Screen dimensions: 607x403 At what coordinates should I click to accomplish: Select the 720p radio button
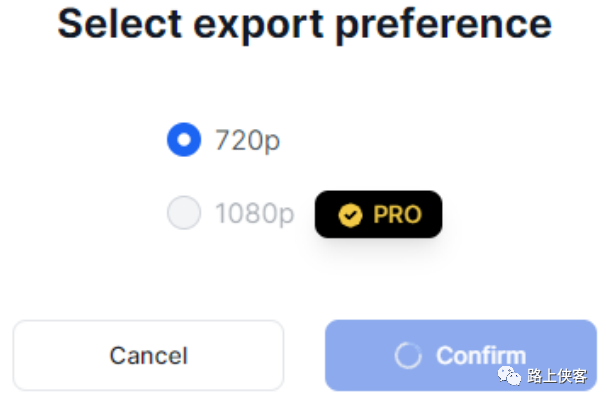coord(184,140)
